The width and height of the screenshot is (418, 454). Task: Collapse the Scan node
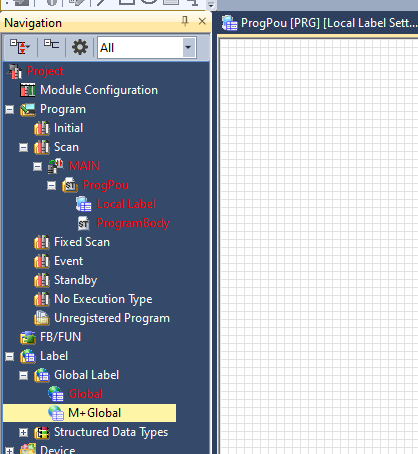pos(23,147)
